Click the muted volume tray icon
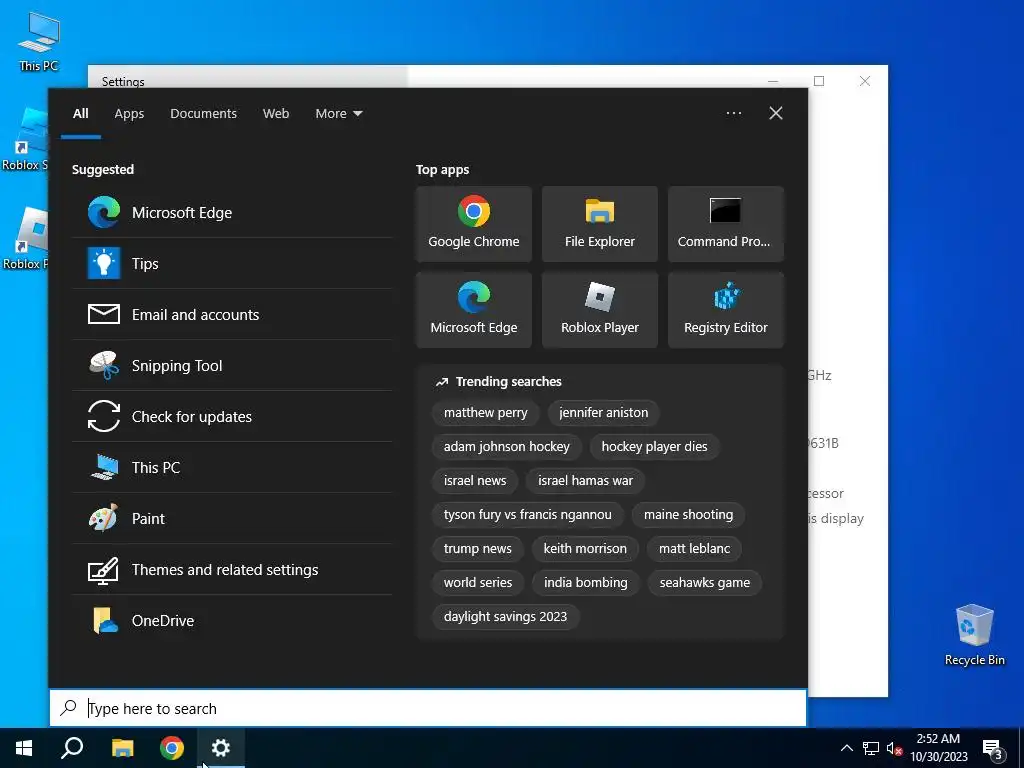Image resolution: width=1024 pixels, height=768 pixels. pos(894,748)
